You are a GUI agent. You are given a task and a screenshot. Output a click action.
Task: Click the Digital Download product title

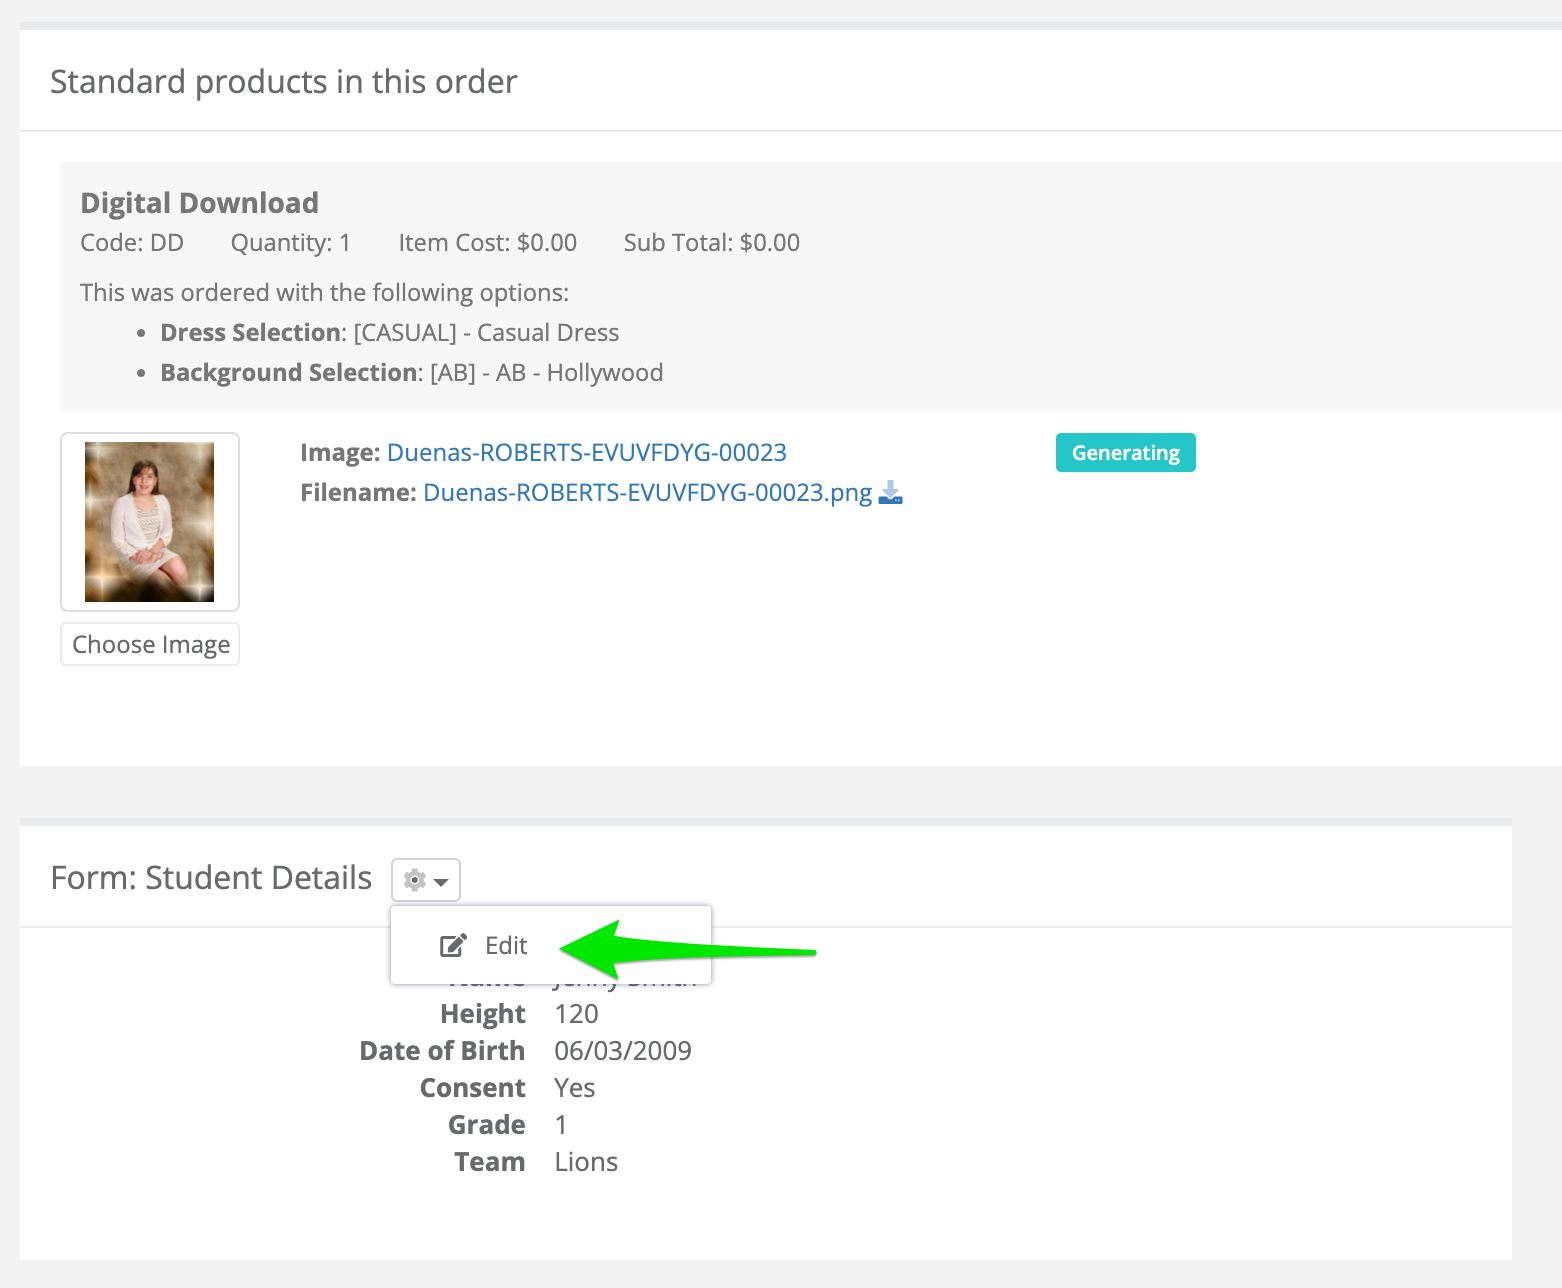(199, 203)
